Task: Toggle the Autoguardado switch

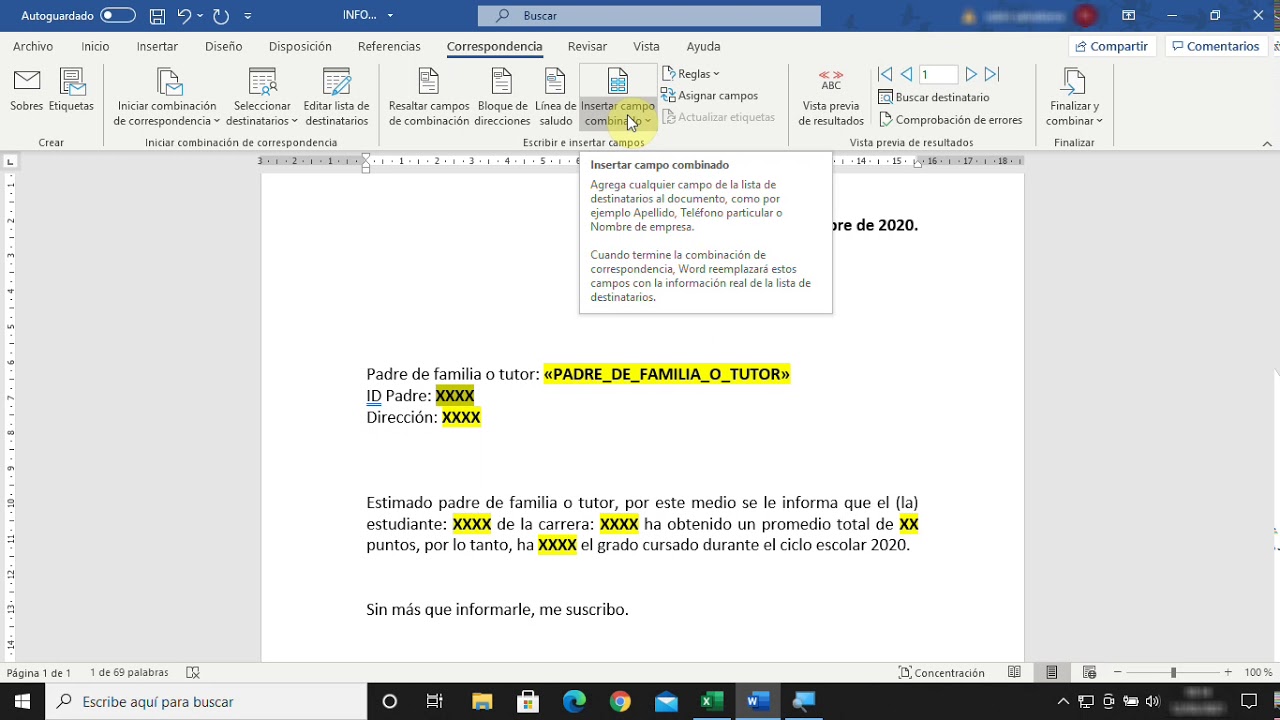Action: pos(118,15)
